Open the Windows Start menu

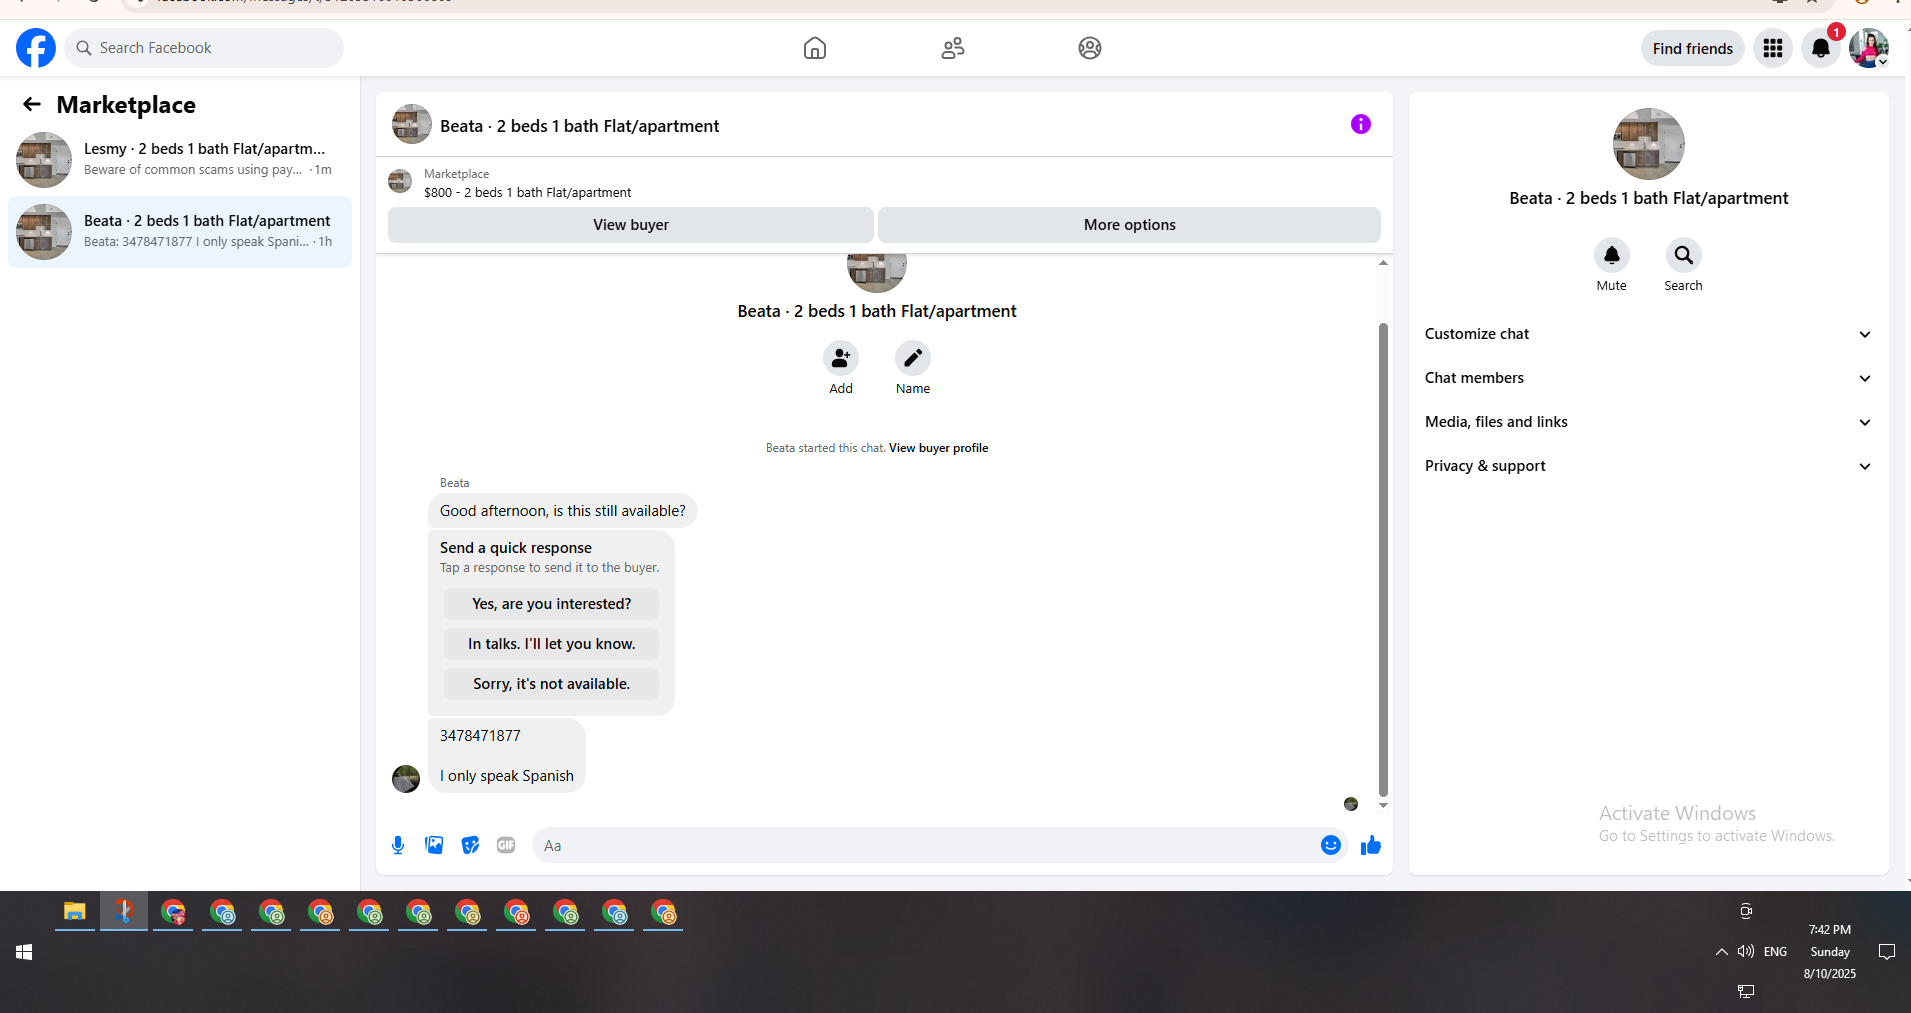[24, 952]
